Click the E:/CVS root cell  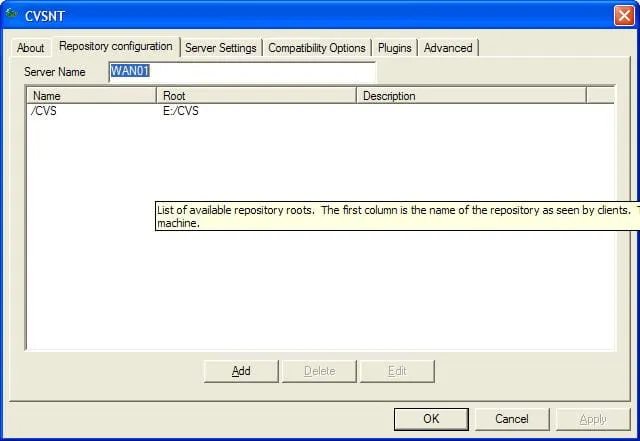click(181, 111)
